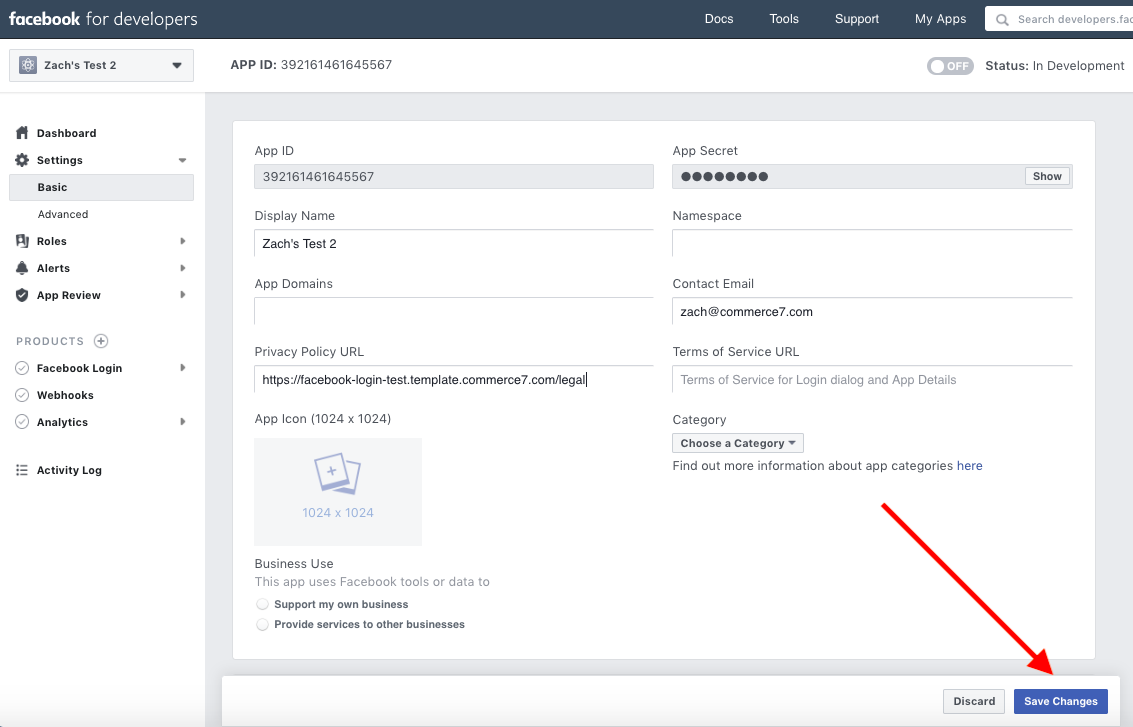Click the Settings gear icon
The height and width of the screenshot is (727, 1133).
[22, 160]
